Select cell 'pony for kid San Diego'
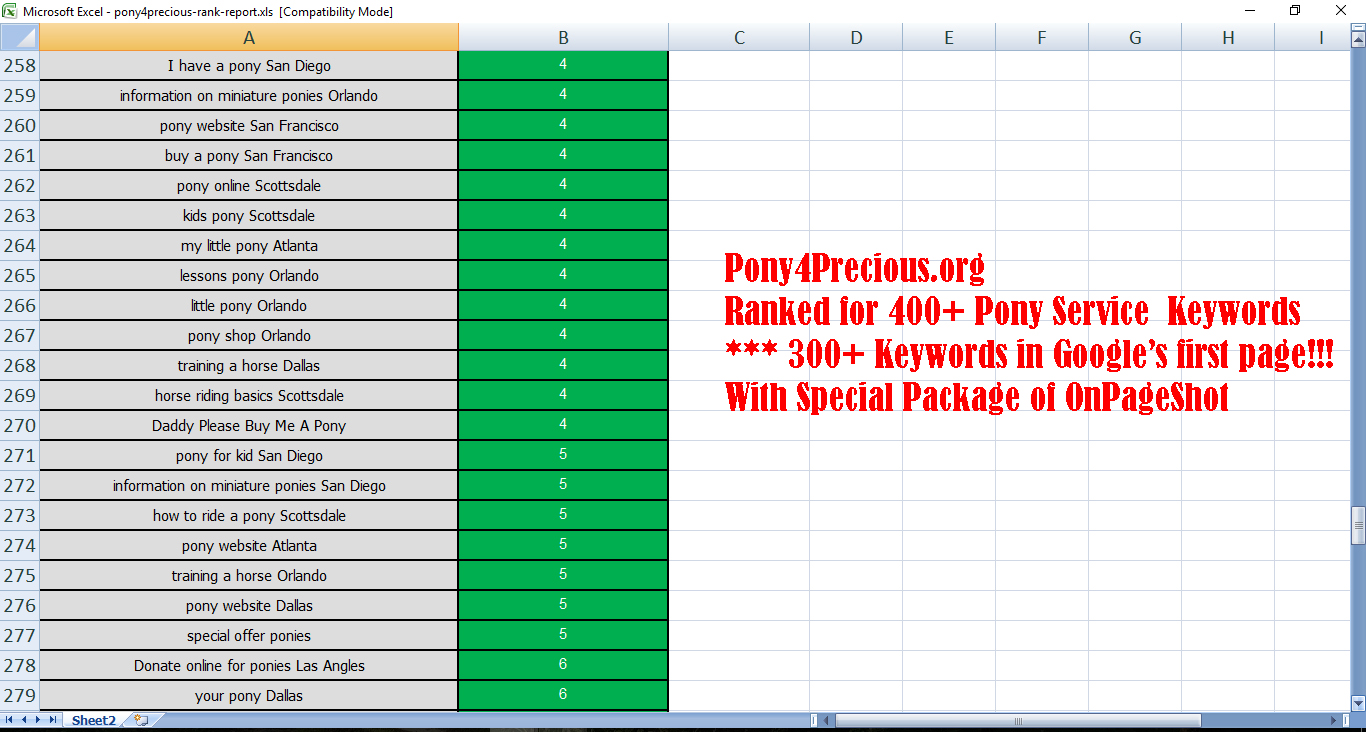 pos(249,456)
